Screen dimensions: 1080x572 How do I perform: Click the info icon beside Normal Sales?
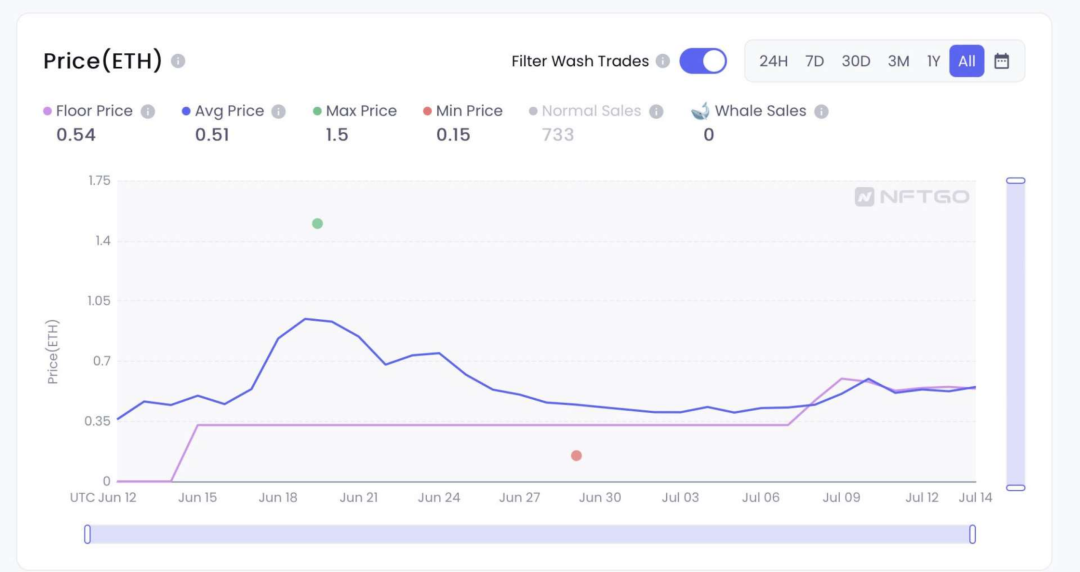coord(656,111)
